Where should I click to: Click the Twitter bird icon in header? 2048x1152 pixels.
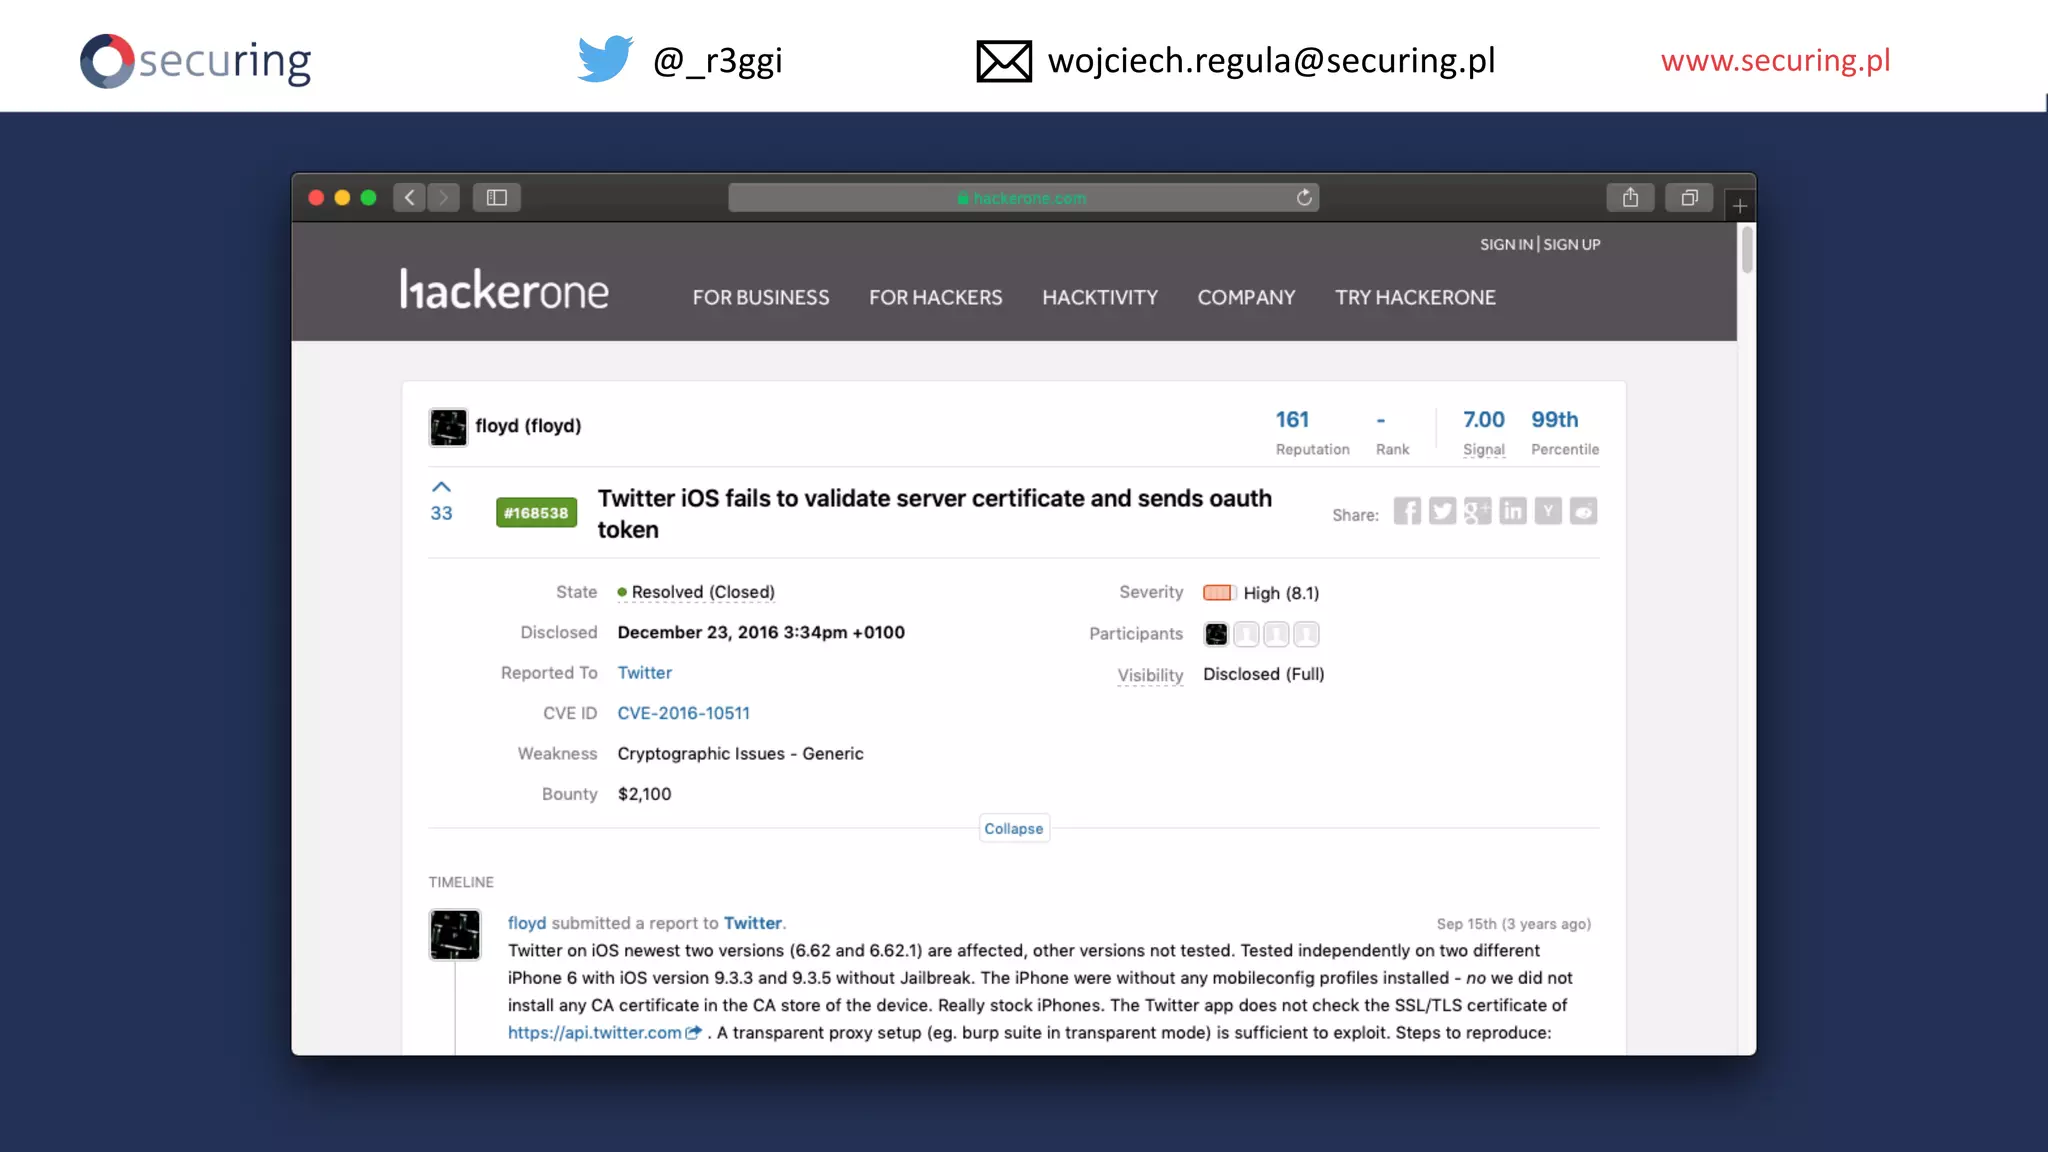point(605,58)
